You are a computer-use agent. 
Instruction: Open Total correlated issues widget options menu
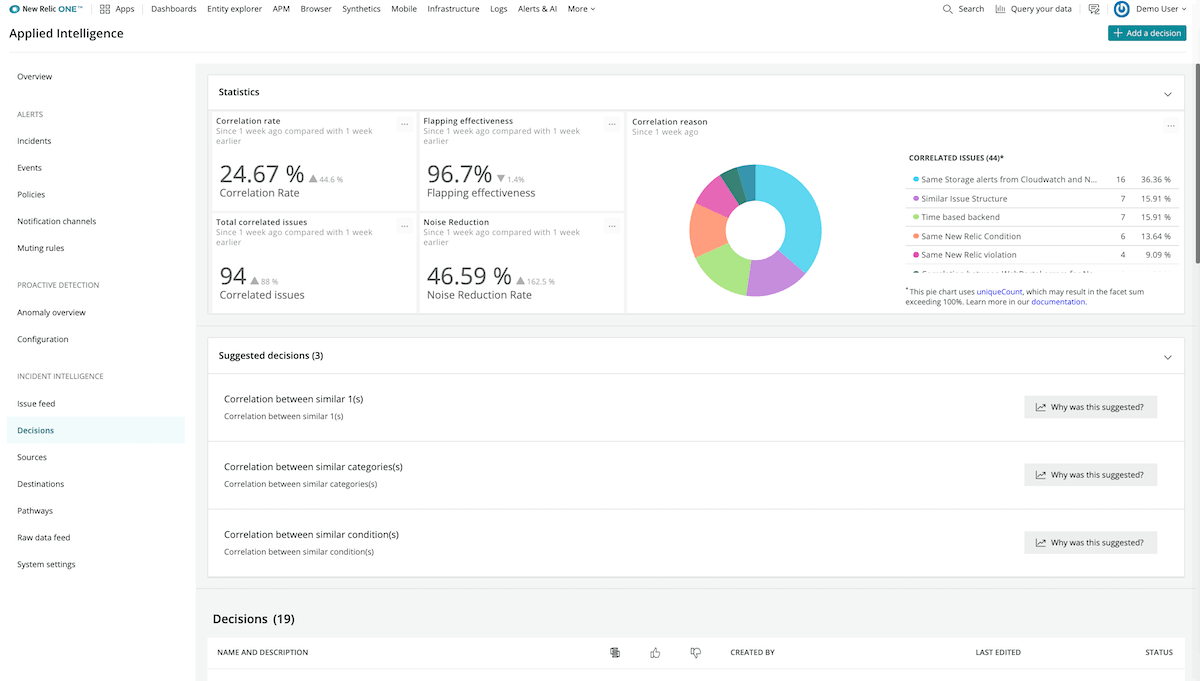pos(404,226)
